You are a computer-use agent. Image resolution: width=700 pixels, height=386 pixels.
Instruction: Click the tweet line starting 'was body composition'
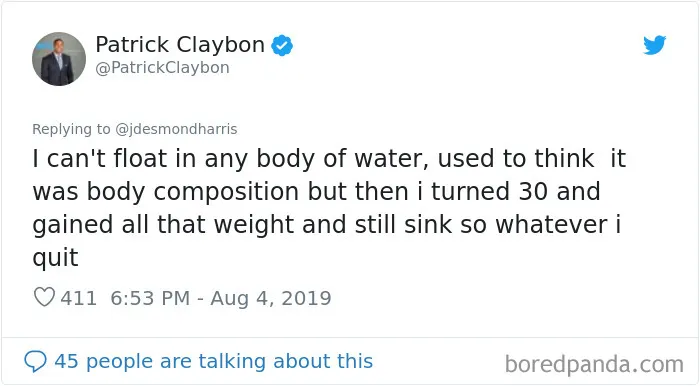(316, 192)
